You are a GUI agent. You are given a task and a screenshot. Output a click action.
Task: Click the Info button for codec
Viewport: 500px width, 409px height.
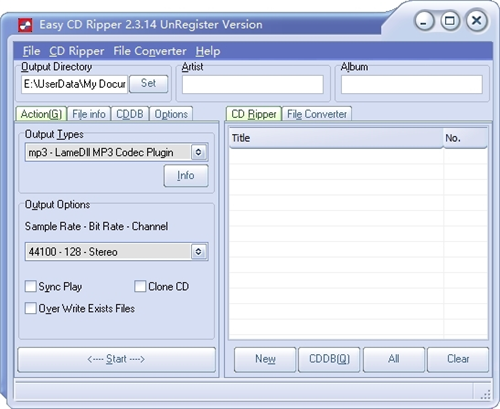tap(186, 175)
